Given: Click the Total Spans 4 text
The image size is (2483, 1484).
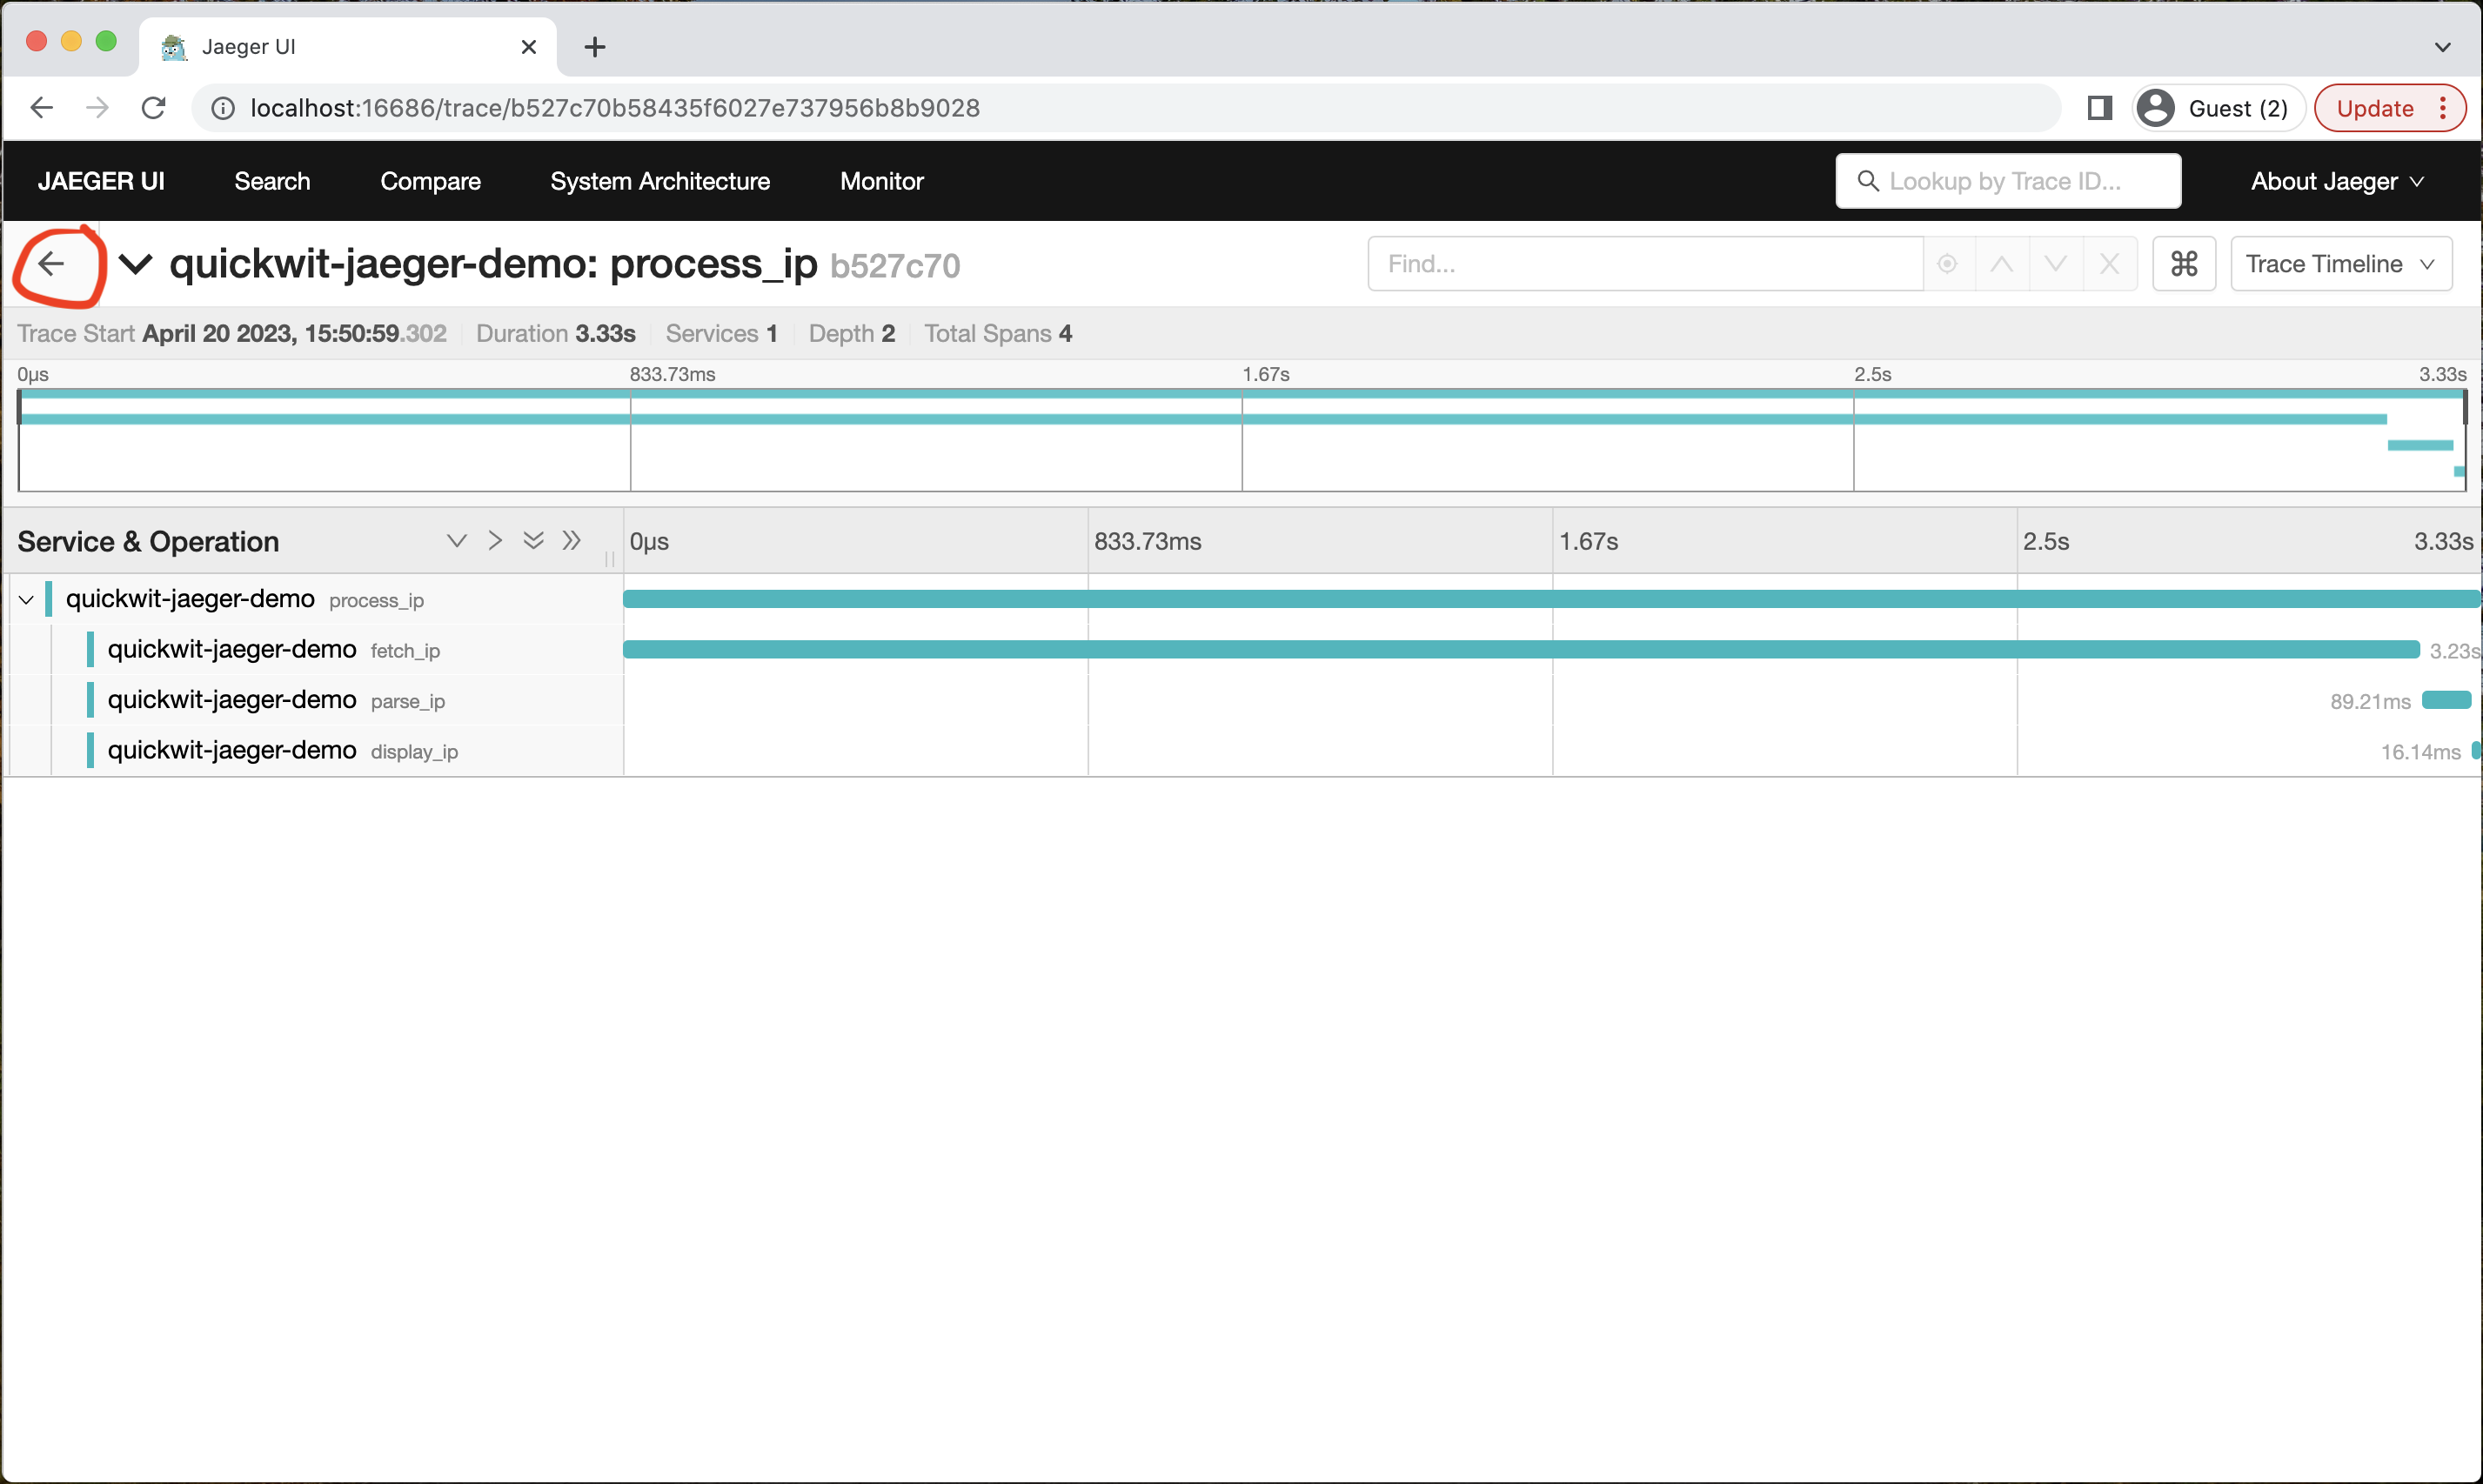Looking at the screenshot, I should point(998,334).
